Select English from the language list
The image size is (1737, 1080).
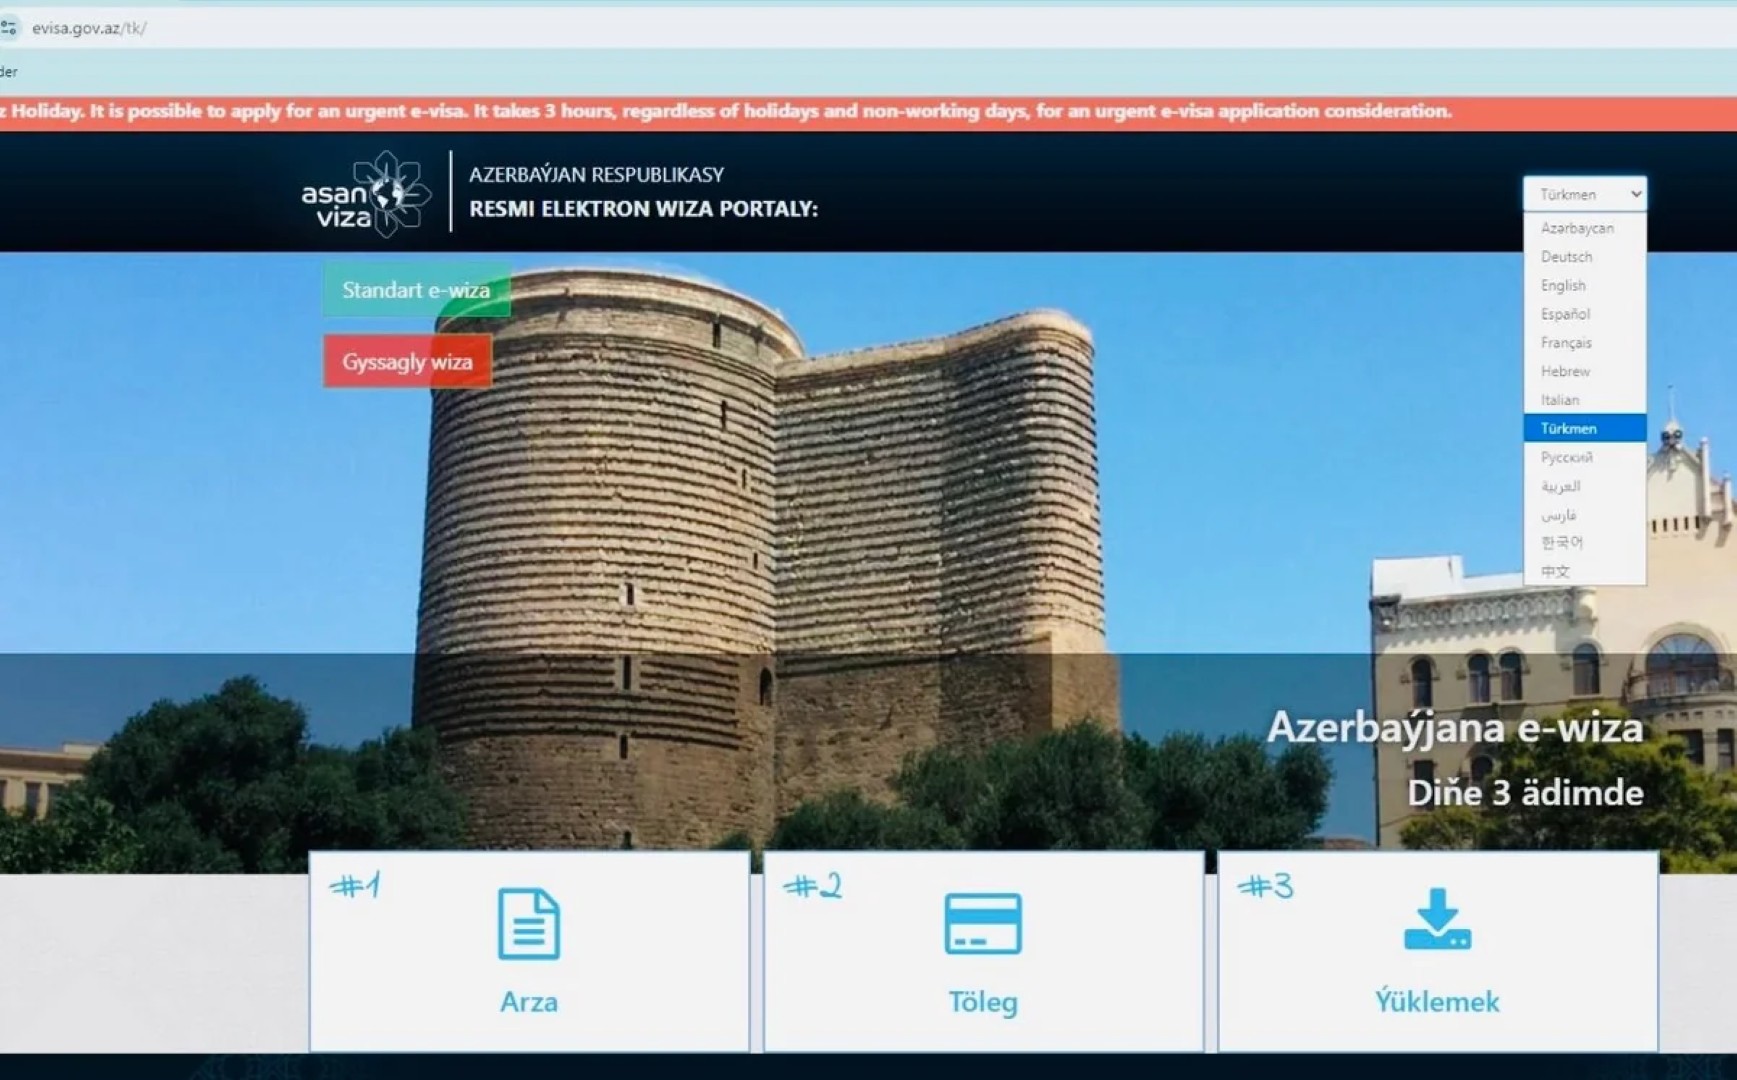(1563, 286)
